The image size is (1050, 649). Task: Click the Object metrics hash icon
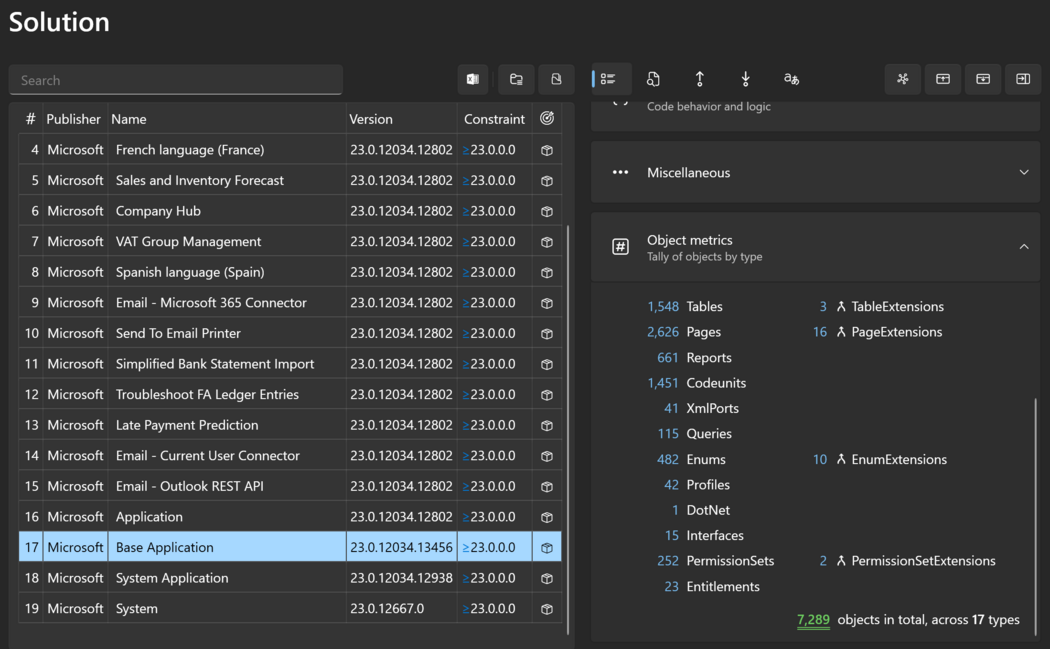pos(620,246)
